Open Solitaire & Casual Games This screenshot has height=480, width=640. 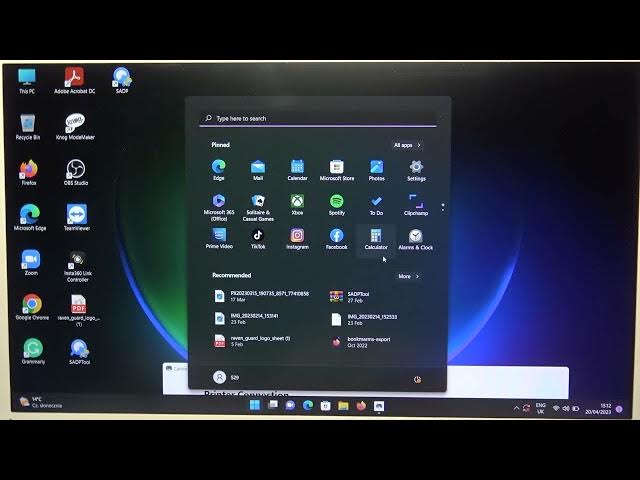tap(258, 207)
